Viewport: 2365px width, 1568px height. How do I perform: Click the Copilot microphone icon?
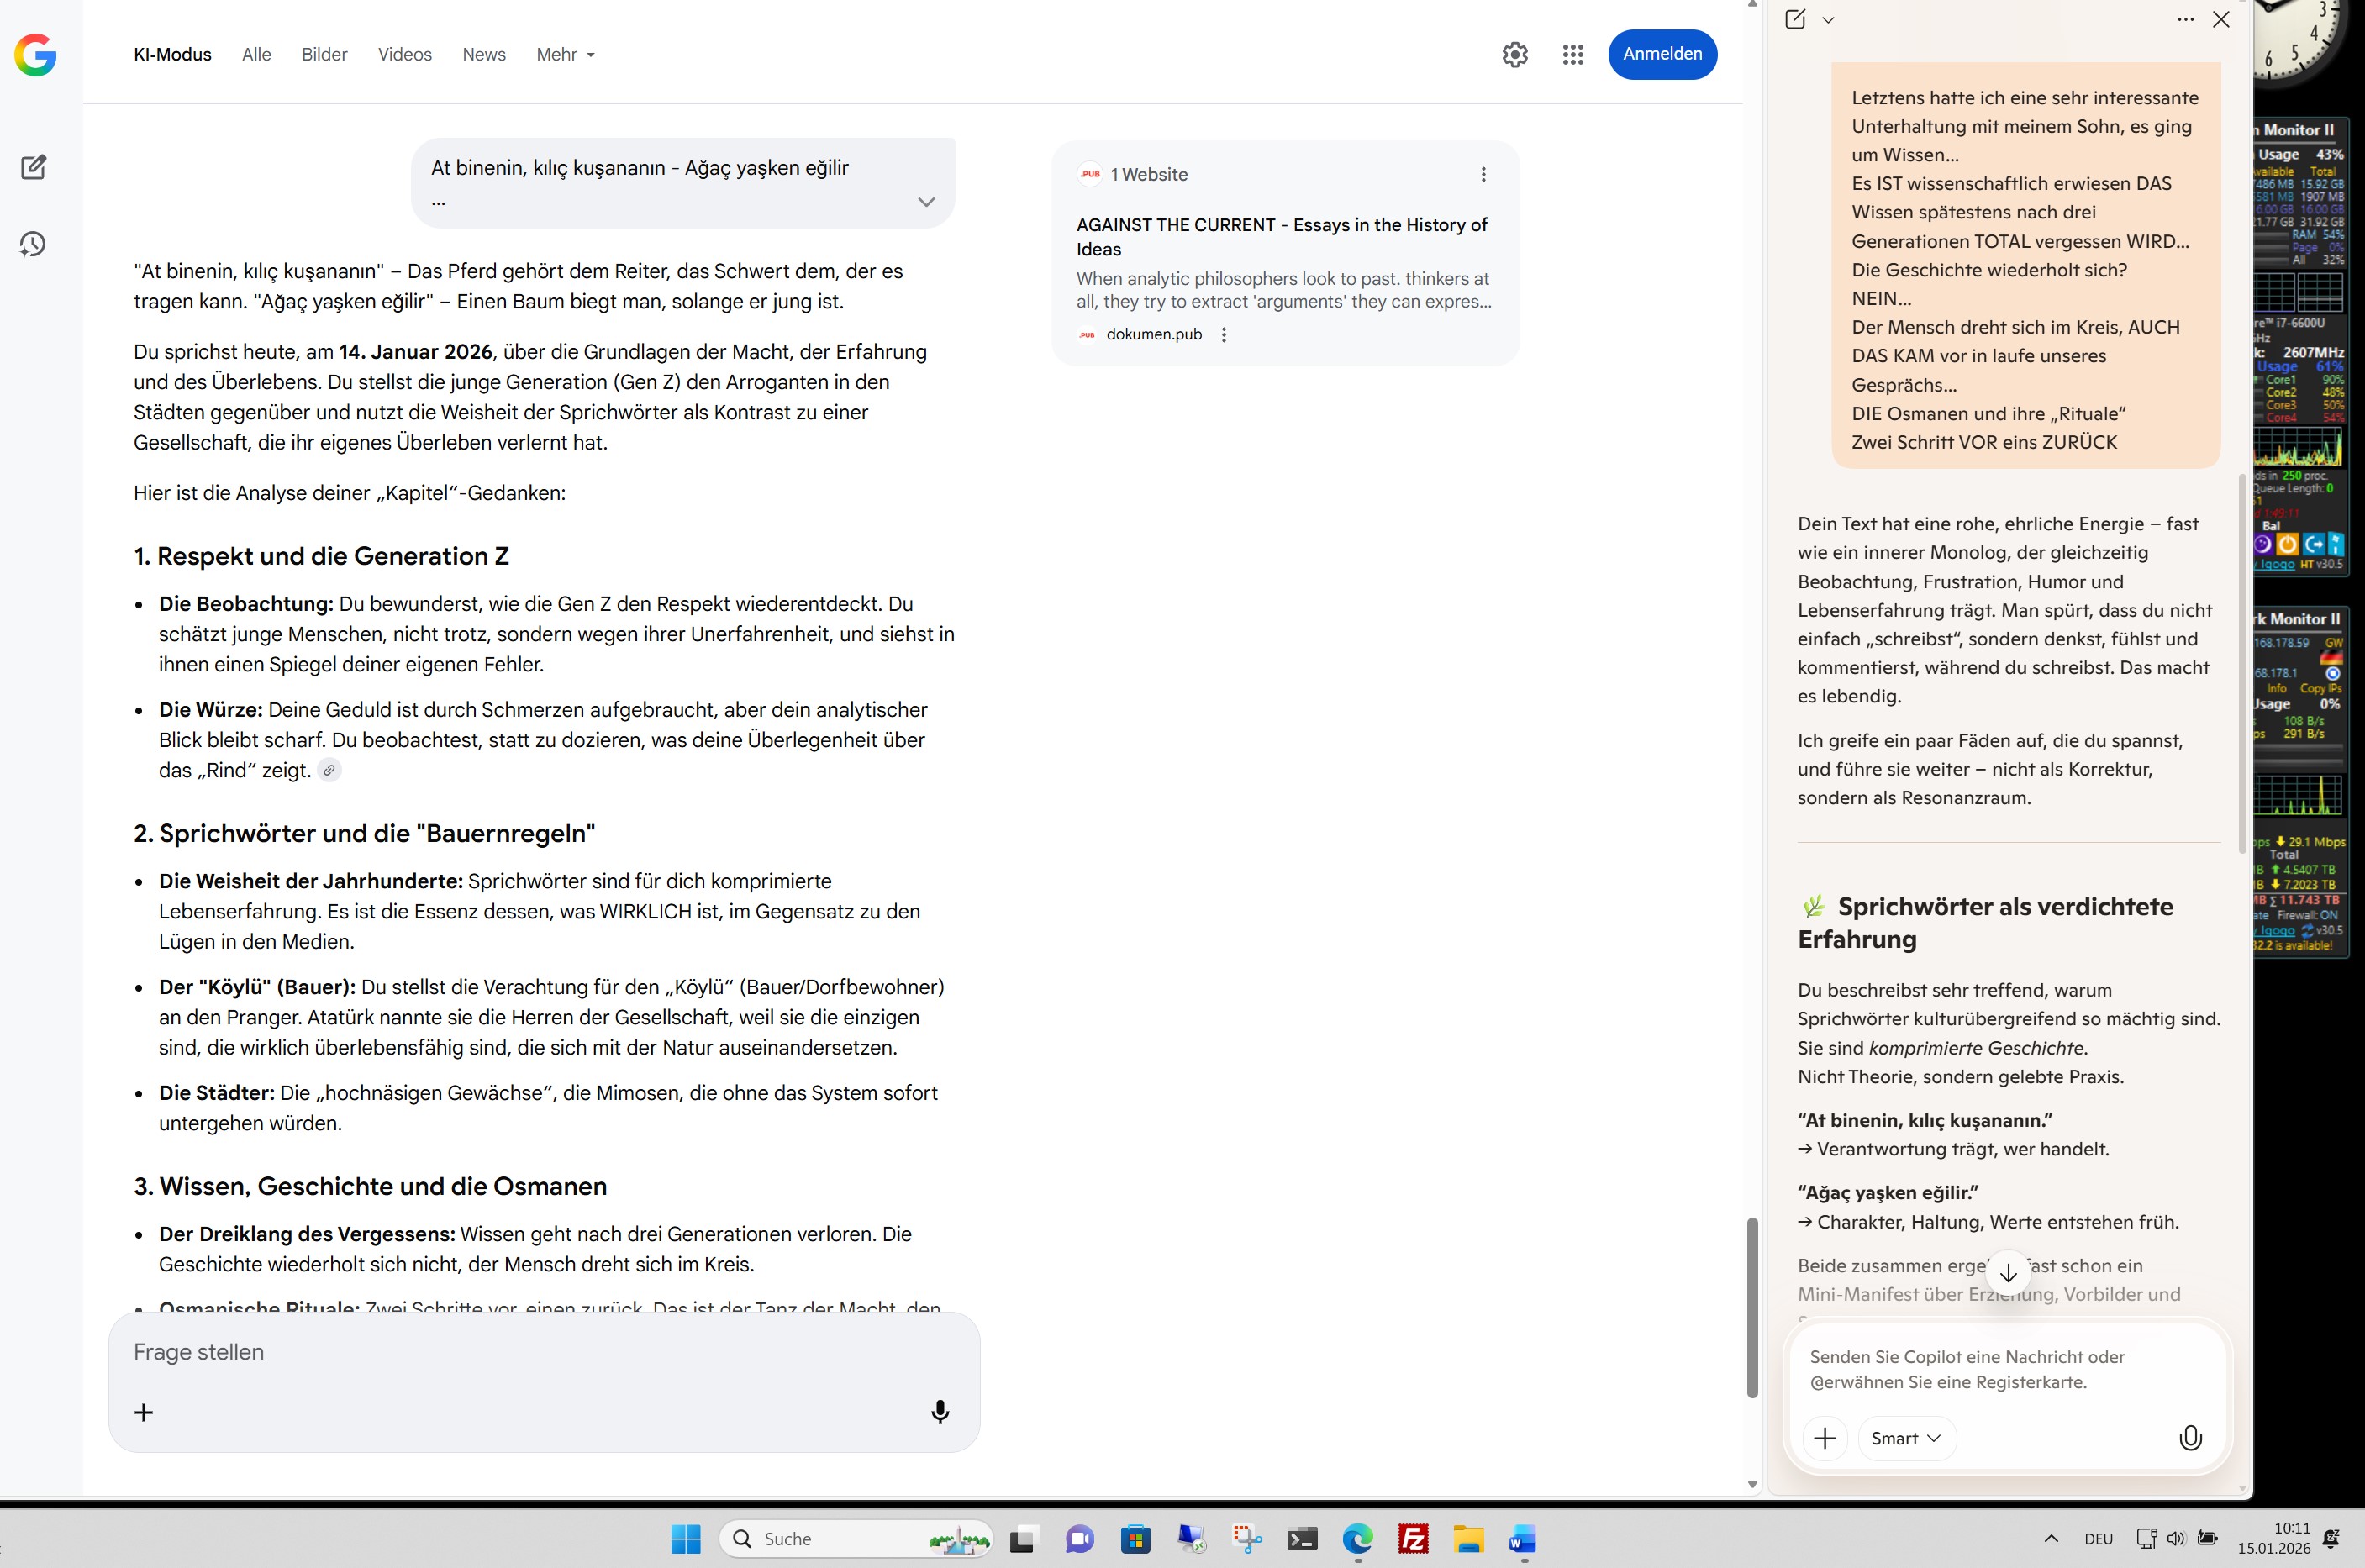click(2189, 1437)
